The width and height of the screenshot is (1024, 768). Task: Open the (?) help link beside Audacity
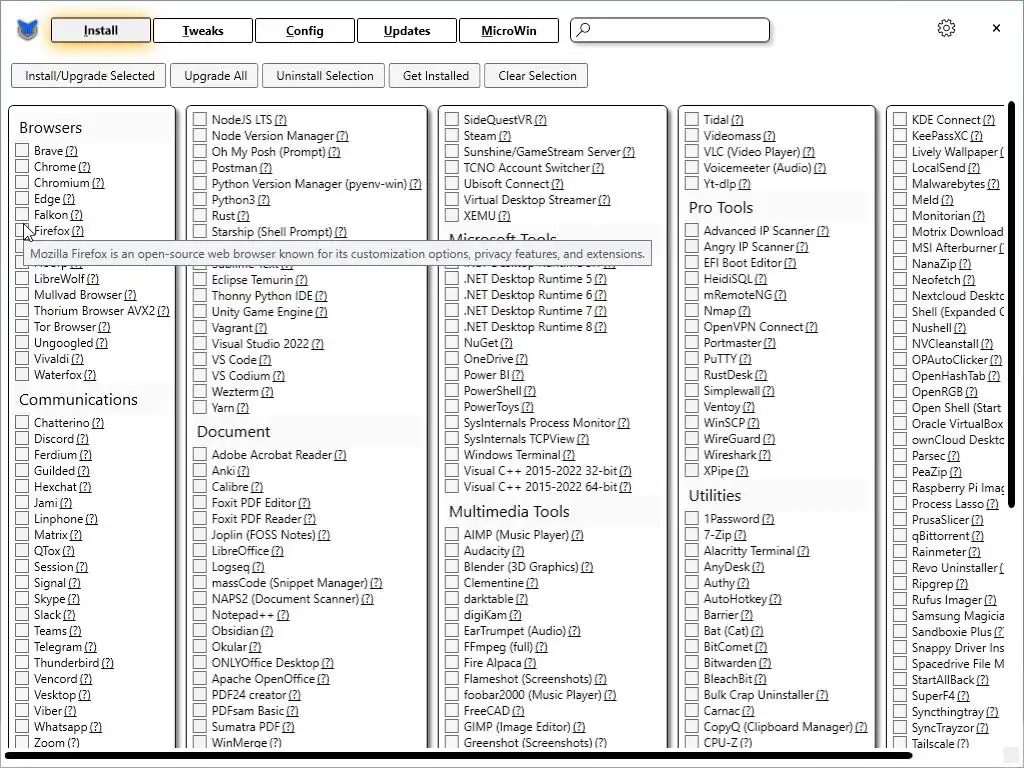tap(518, 551)
